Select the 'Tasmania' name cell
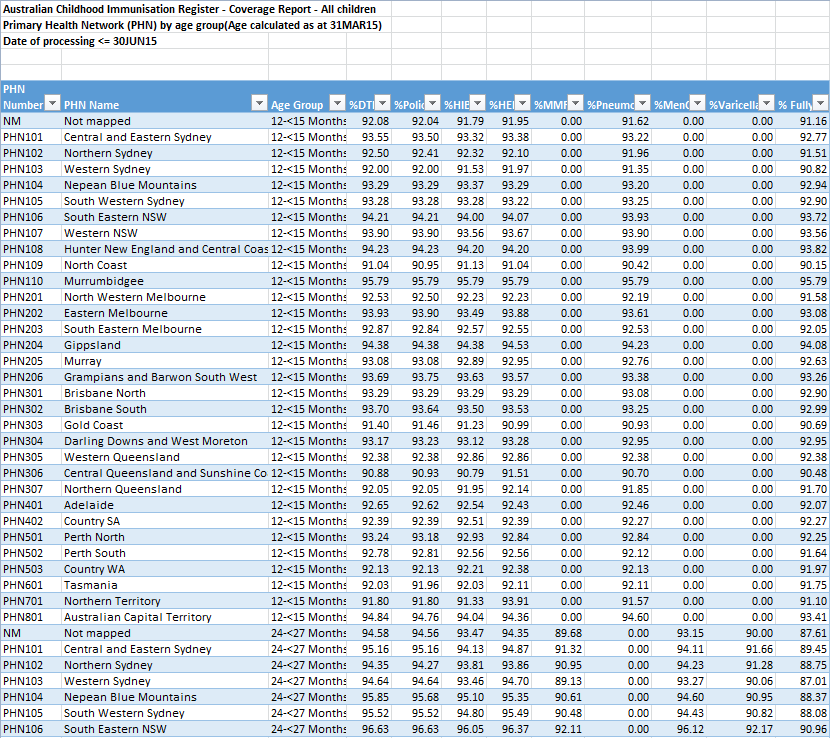Screen dimensions: 830x738 [165, 585]
